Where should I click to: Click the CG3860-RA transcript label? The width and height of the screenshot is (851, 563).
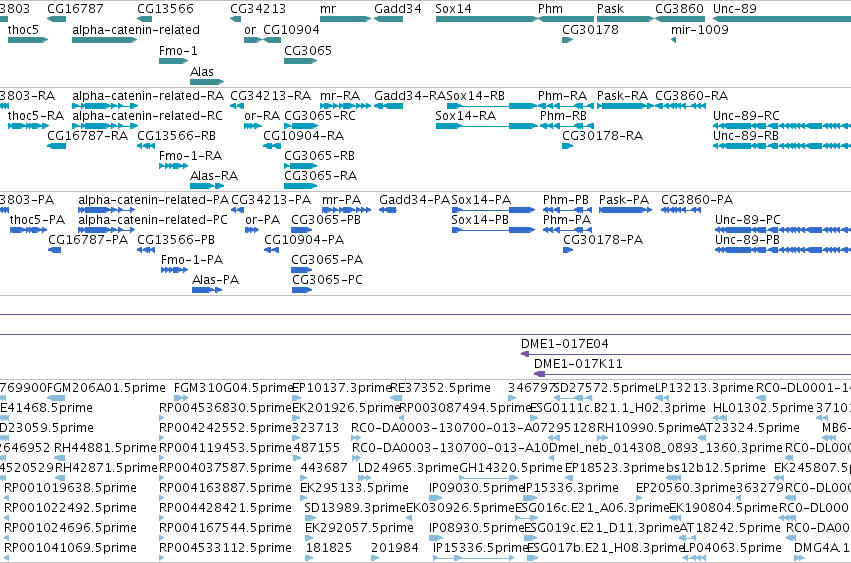coord(691,96)
